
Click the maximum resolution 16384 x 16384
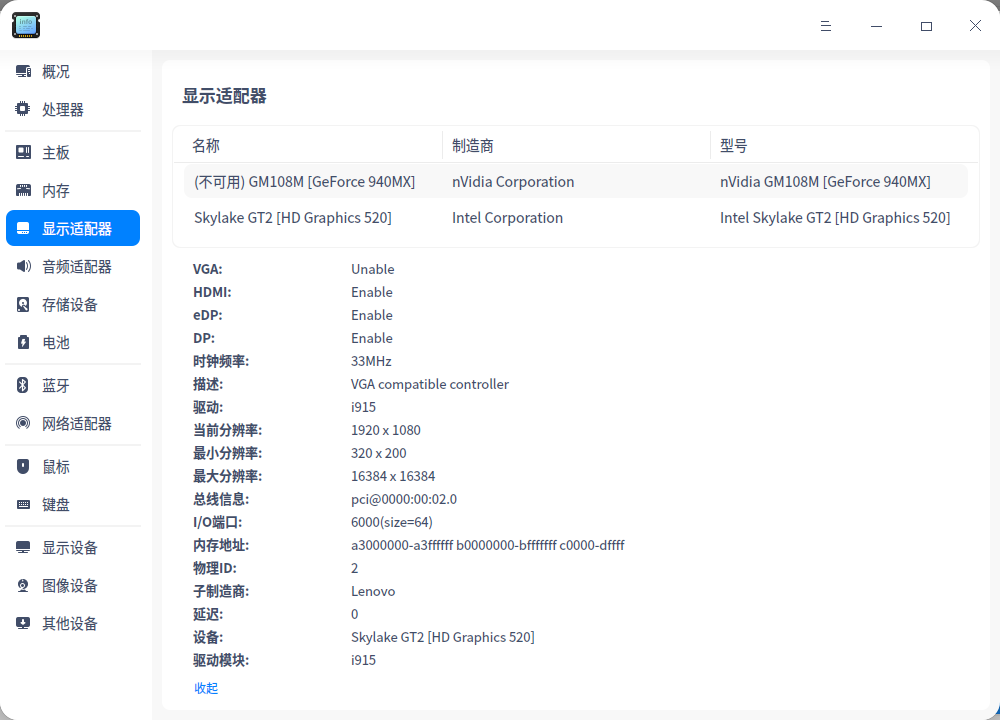393,476
